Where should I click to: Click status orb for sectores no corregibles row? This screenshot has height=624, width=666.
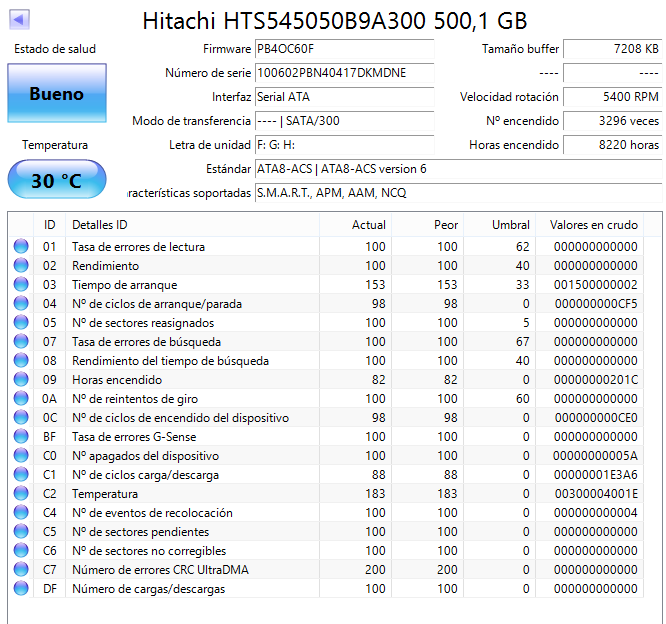tap(21, 551)
